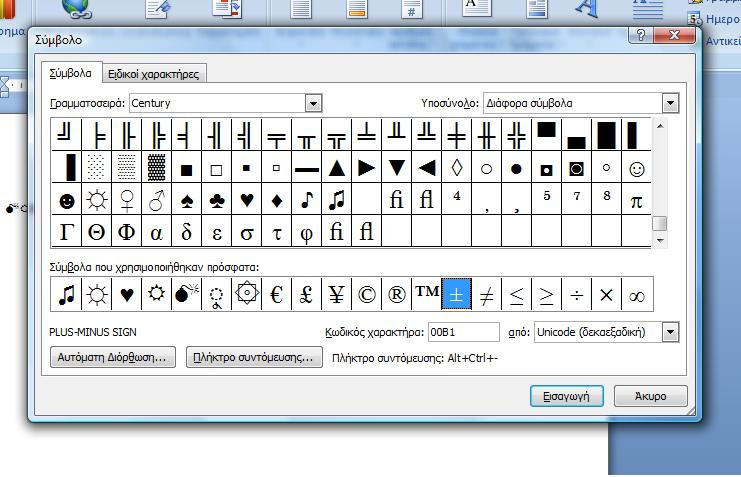Select the male sign symbol
This screenshot has height=477, width=741.
pos(156,201)
